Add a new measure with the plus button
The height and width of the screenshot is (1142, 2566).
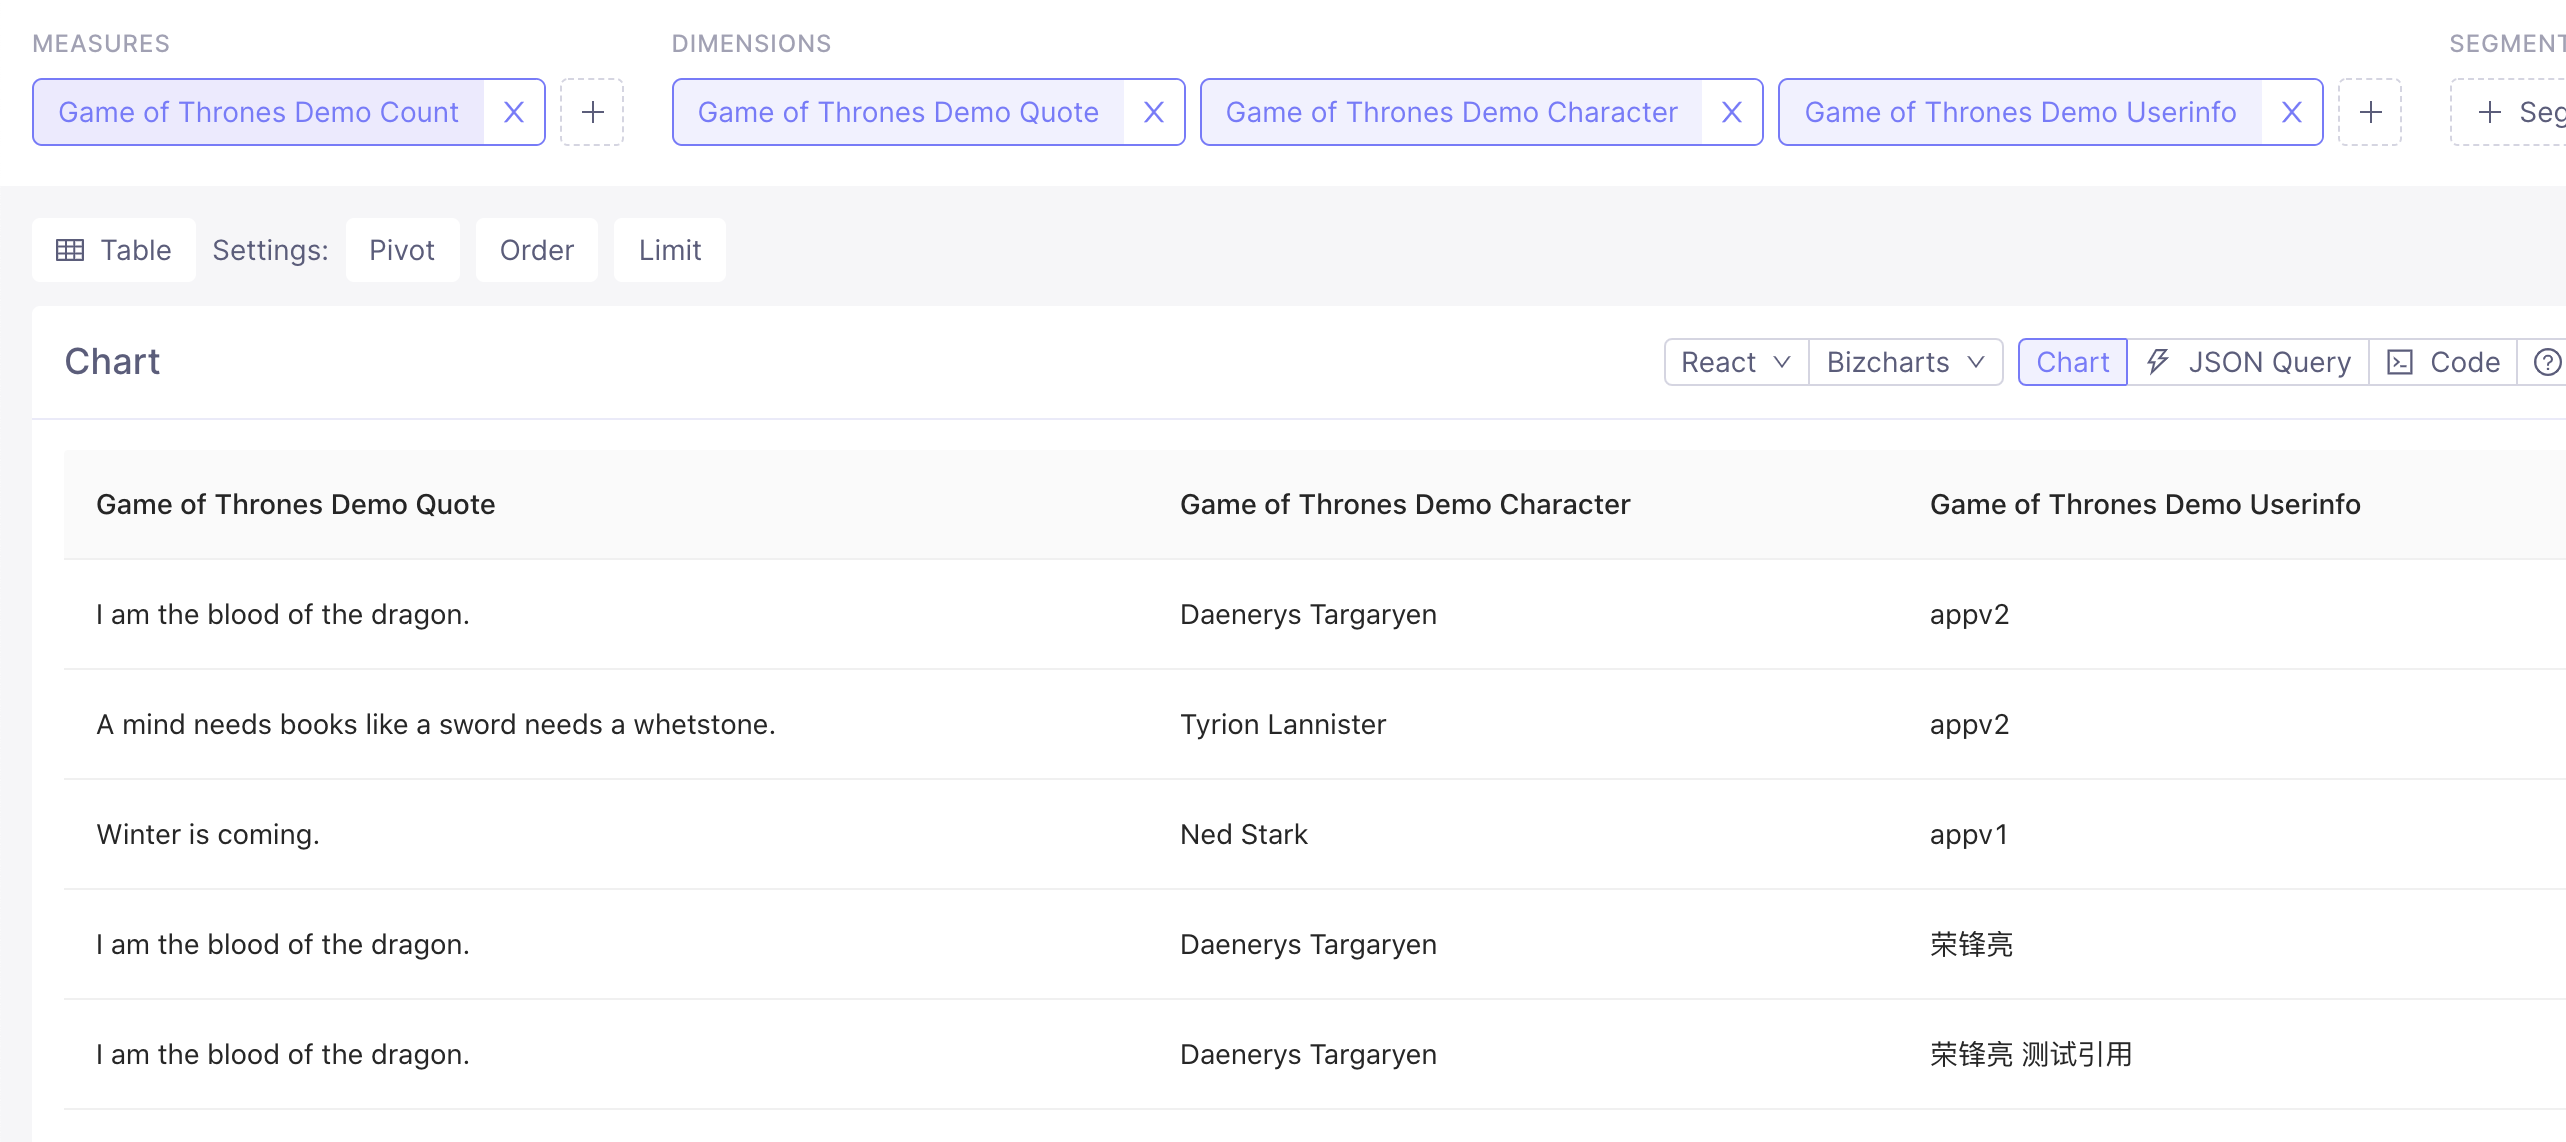[x=592, y=112]
